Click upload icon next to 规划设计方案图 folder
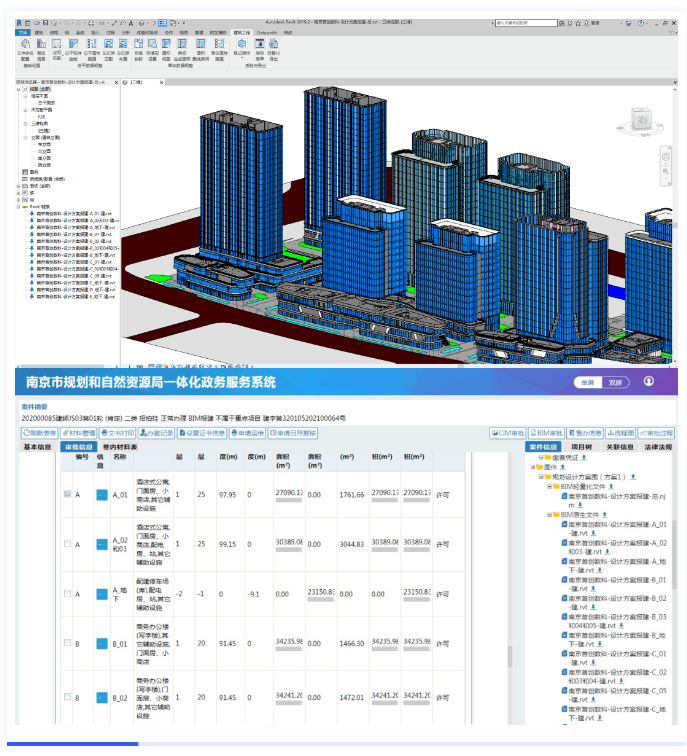This screenshot has width=687, height=756. coord(633,477)
